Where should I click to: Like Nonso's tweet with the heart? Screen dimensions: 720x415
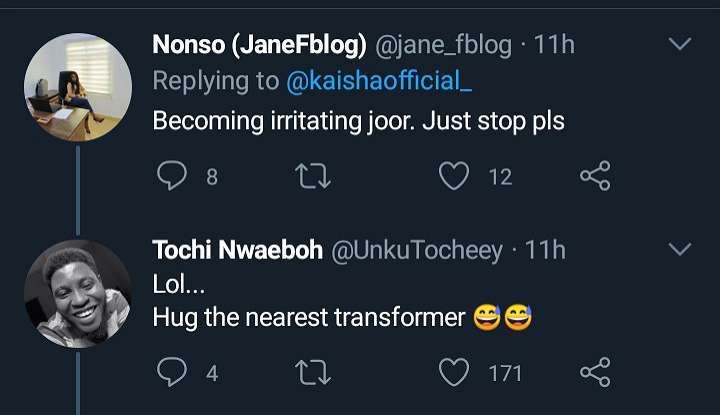tap(455, 177)
